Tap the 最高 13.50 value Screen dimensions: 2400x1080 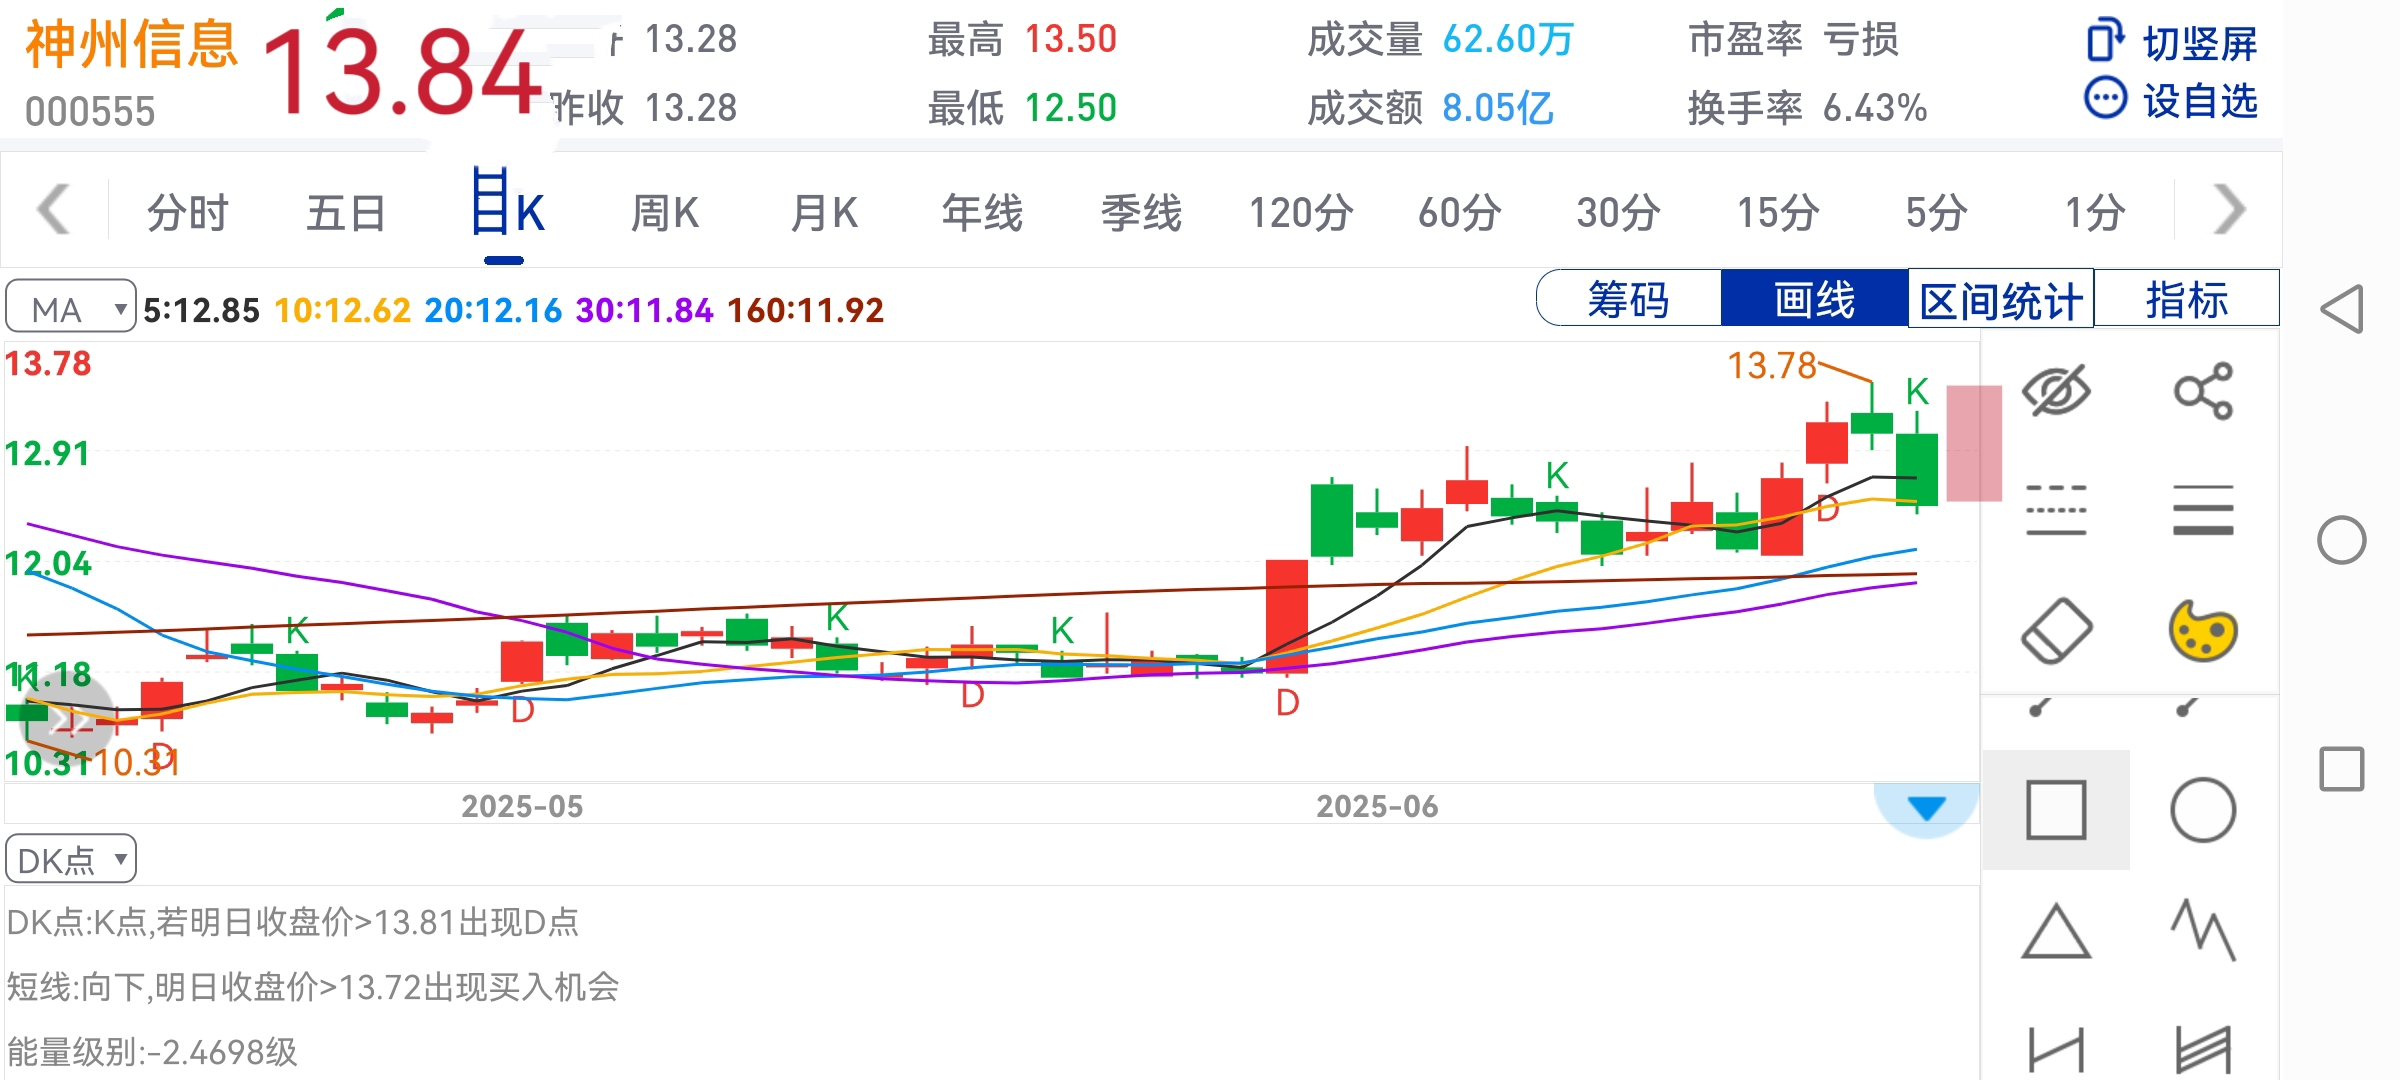tap(1070, 40)
